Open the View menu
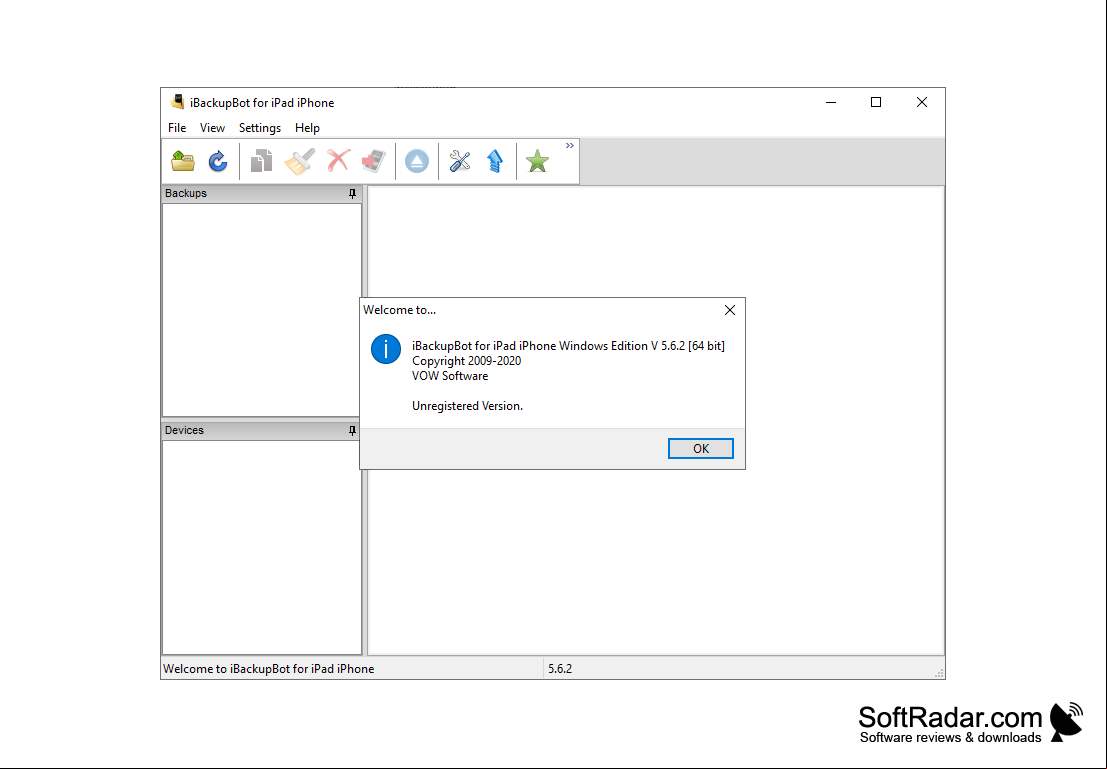The height and width of the screenshot is (769, 1107). pyautogui.click(x=213, y=128)
